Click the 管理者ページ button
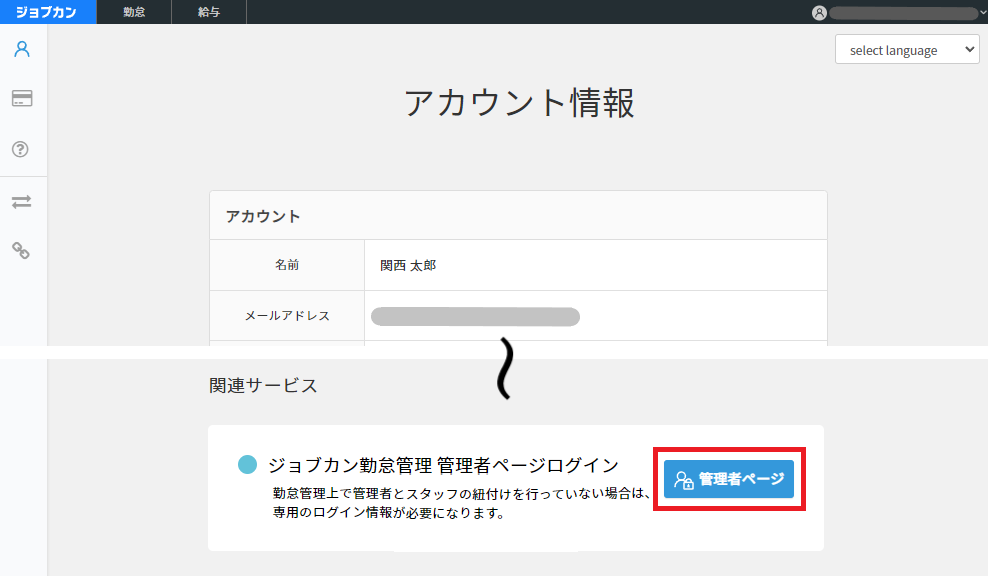 pos(728,479)
